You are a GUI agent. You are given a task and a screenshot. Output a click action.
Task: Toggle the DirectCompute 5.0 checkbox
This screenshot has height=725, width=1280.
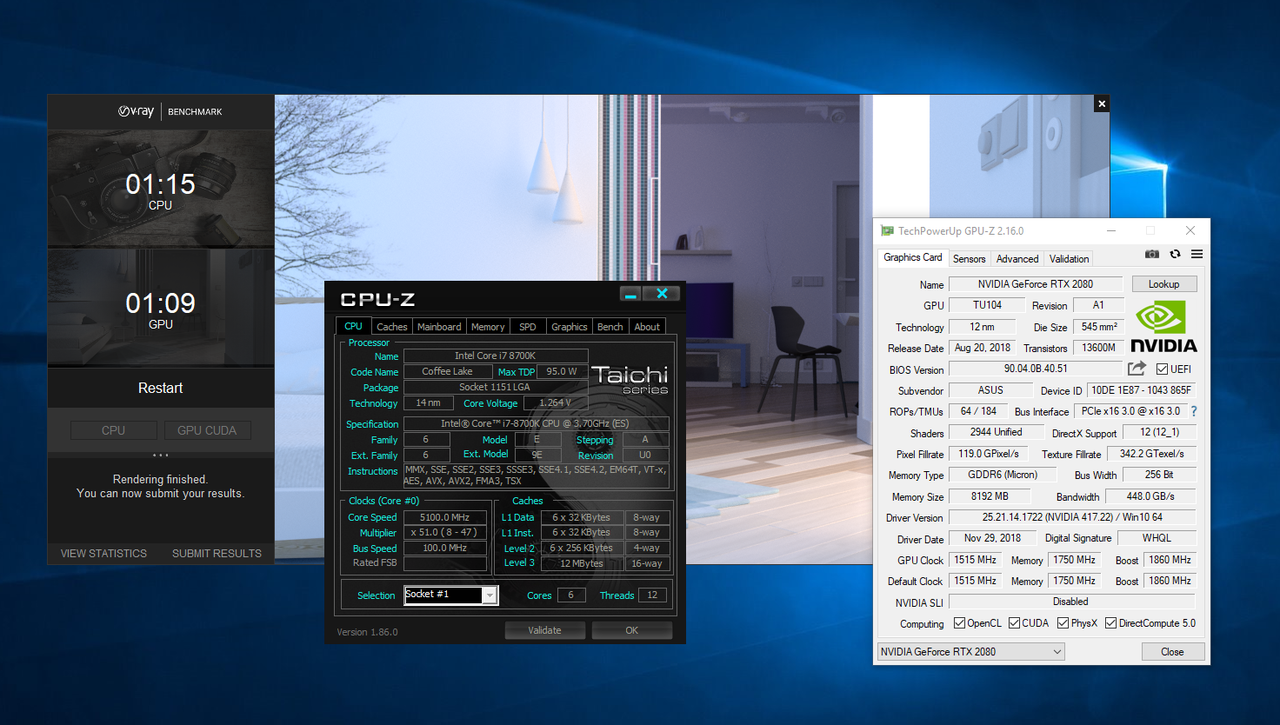(1110, 623)
